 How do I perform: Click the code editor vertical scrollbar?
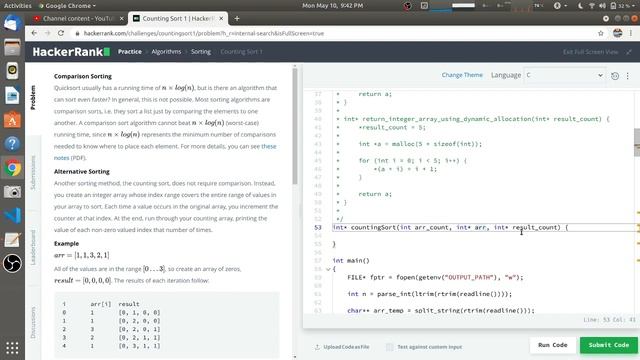tap(637, 142)
